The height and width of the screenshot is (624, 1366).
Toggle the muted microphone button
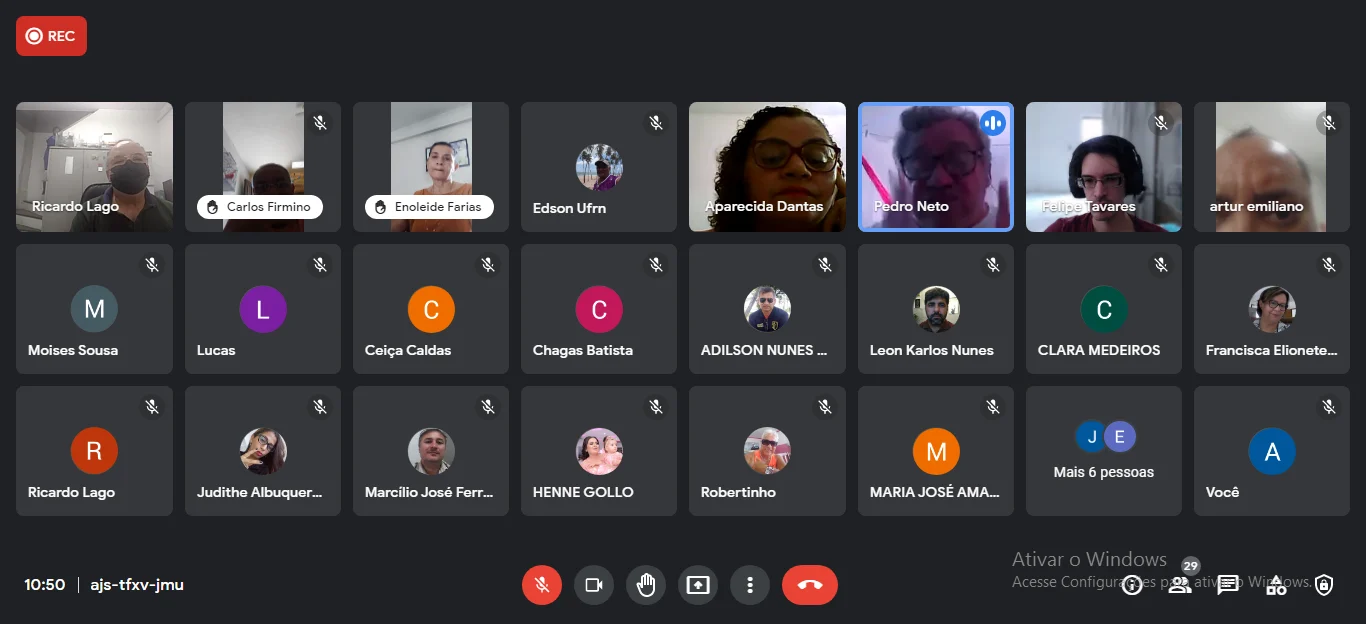click(x=542, y=585)
